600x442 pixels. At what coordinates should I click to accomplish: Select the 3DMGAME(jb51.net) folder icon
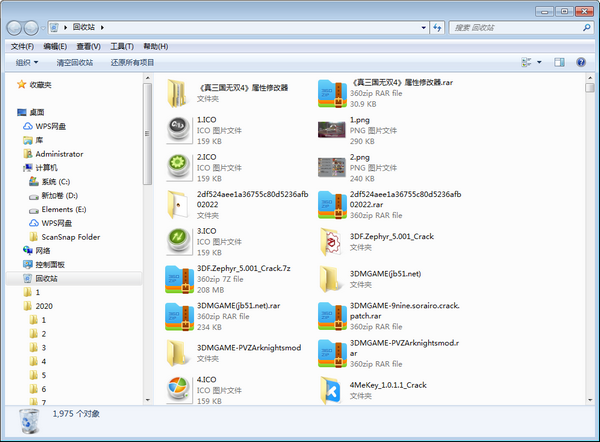[x=331, y=279]
